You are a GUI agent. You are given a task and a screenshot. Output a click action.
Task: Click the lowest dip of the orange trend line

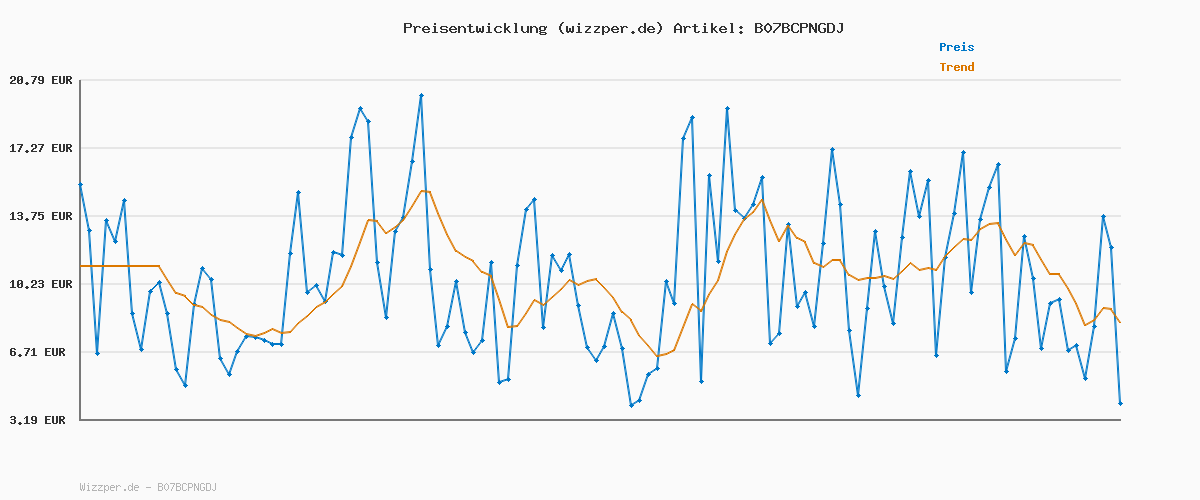(658, 356)
